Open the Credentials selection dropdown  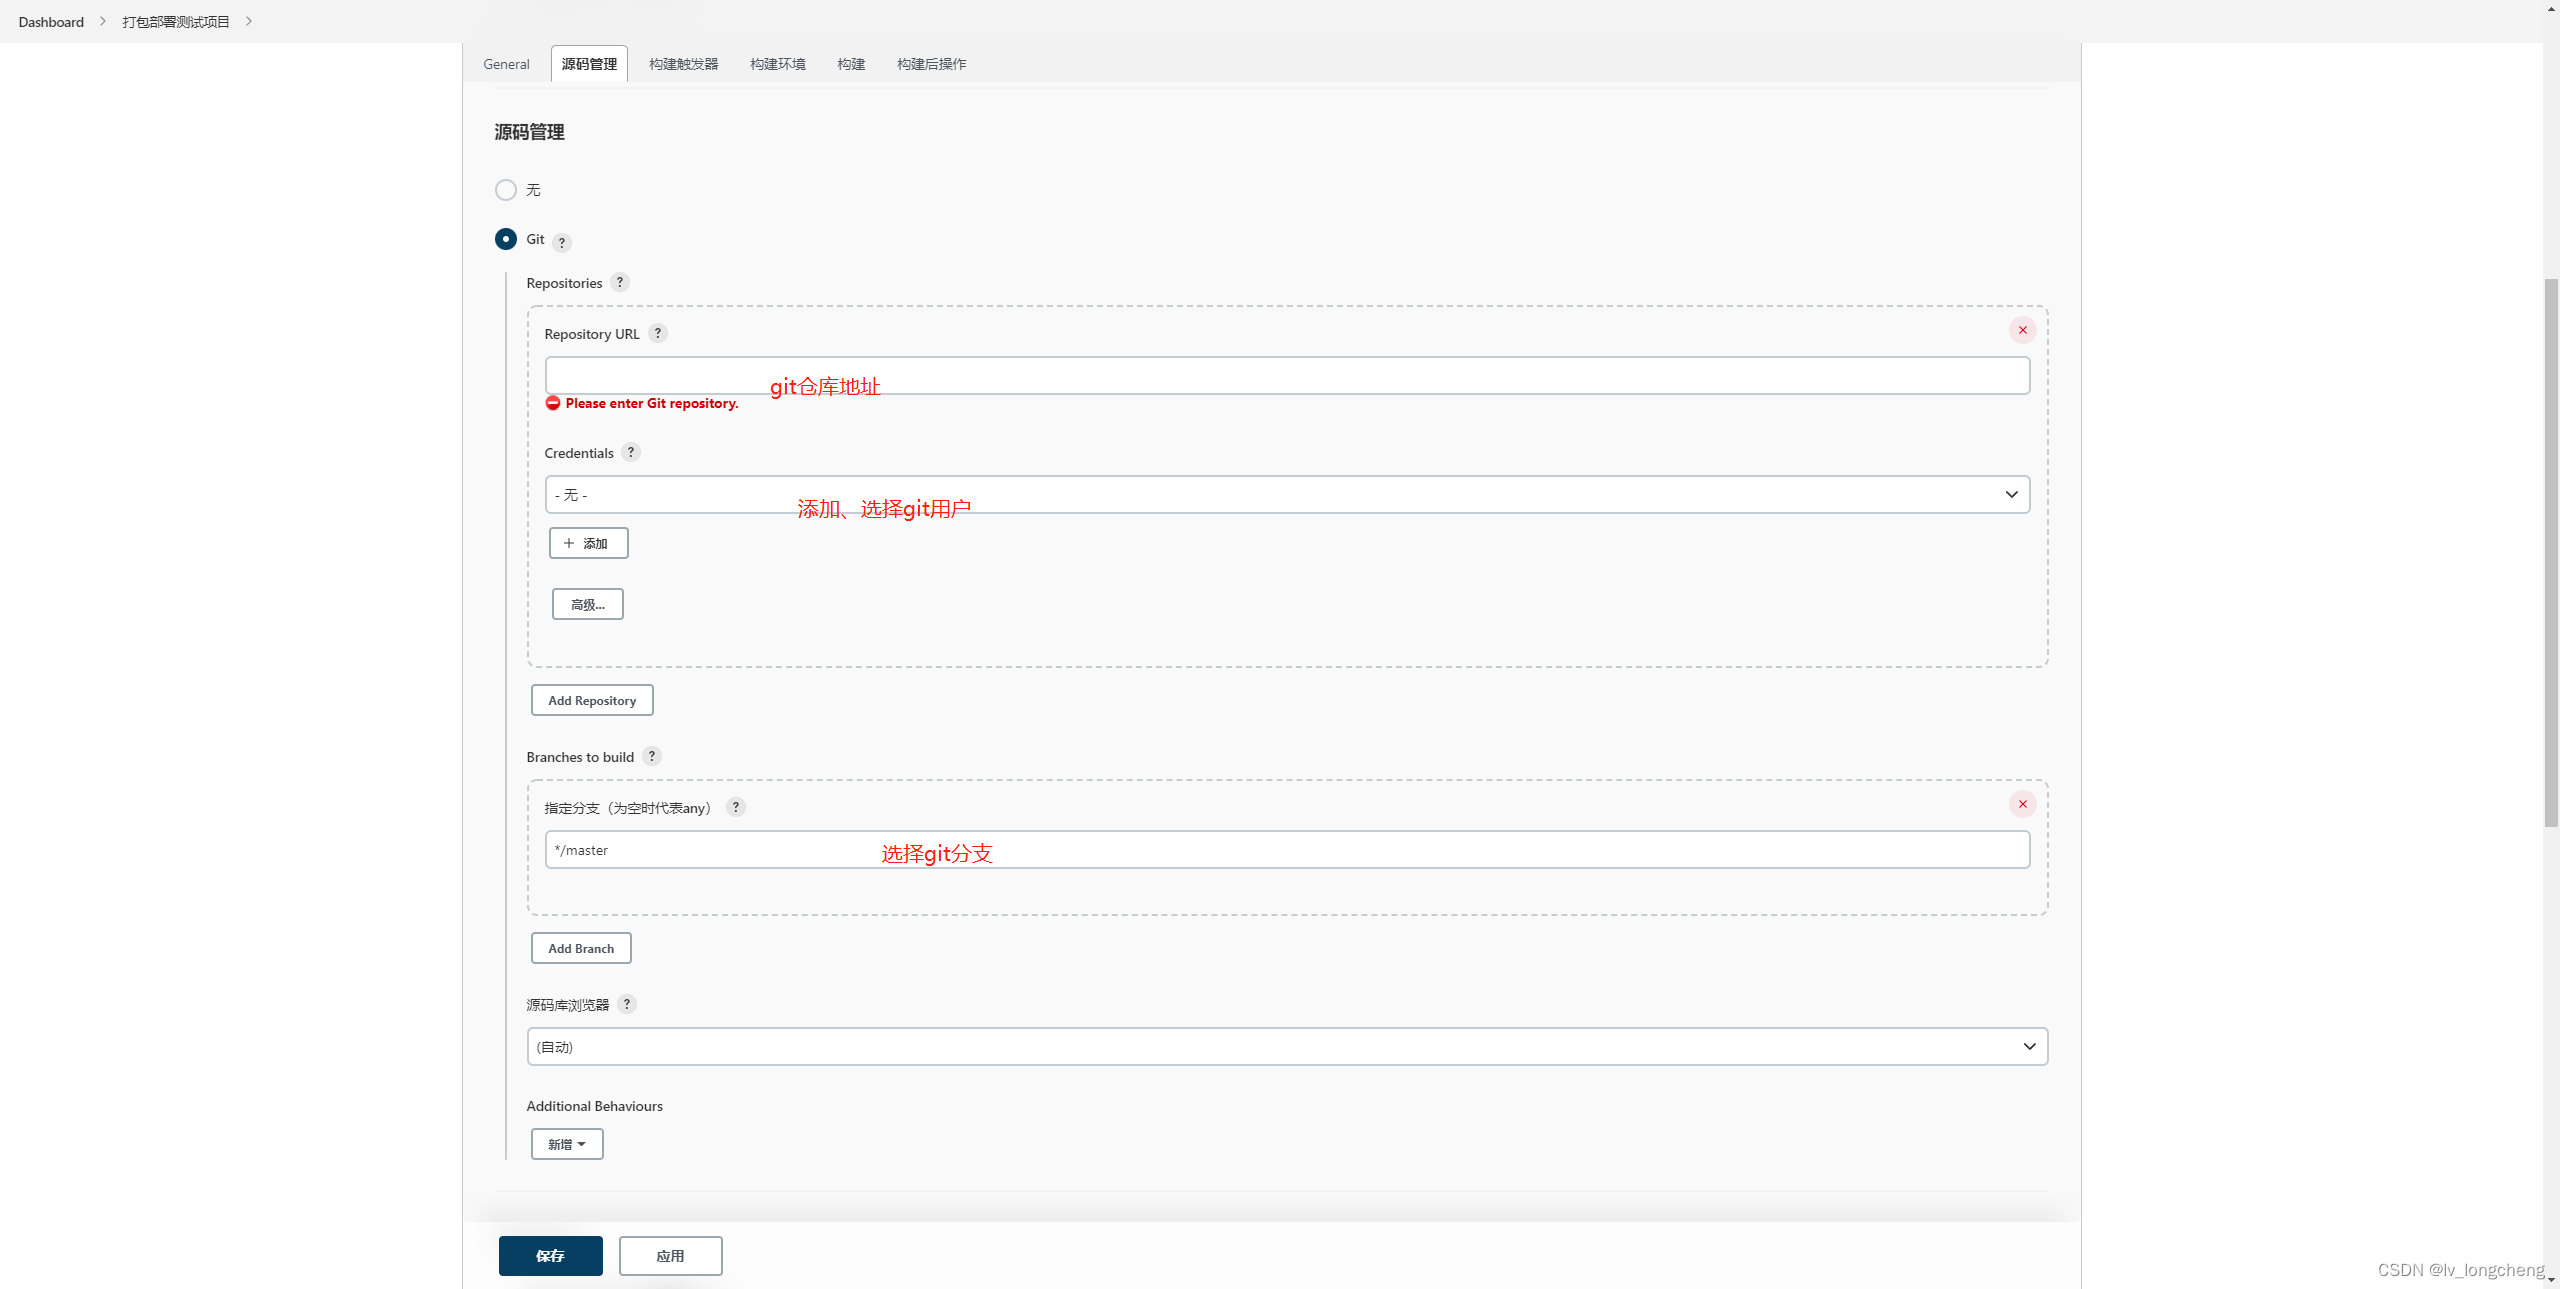pyautogui.click(x=1287, y=493)
